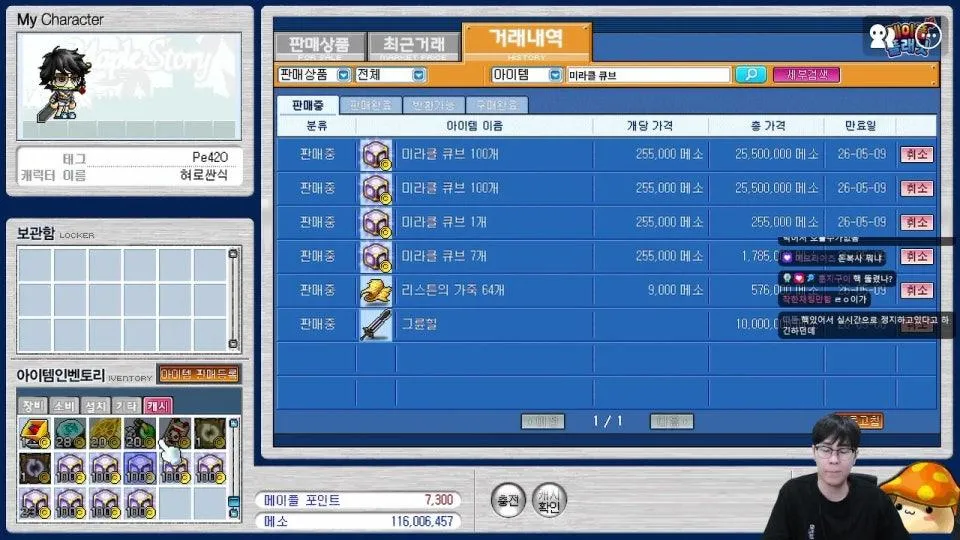Select the golden treasure box in inventory
The image size is (960, 540).
pos(34,432)
